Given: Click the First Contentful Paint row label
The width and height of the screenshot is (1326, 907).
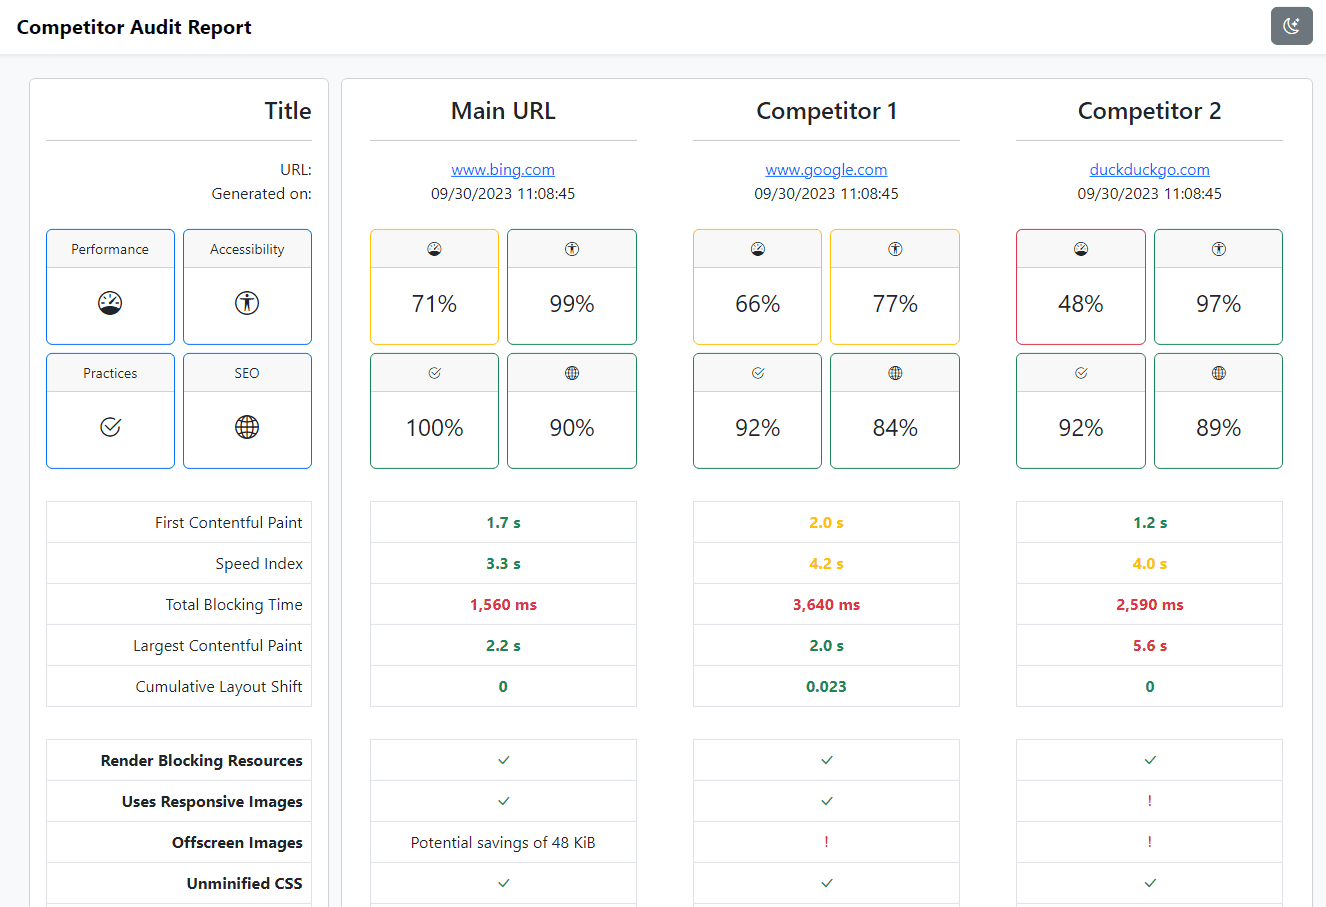Looking at the screenshot, I should (x=229, y=522).
